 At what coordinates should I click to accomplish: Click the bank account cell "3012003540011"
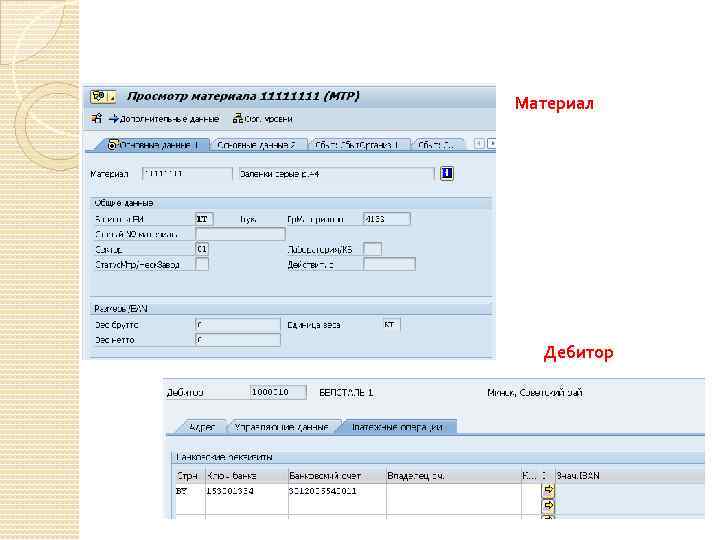[x=337, y=491]
